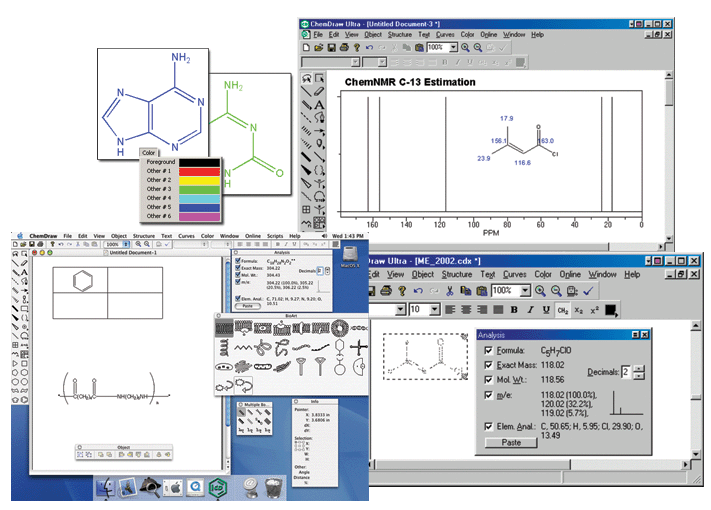Uncheck m/e checkbox in Windows Analysis panel
711x510 pixels.
tap(488, 395)
